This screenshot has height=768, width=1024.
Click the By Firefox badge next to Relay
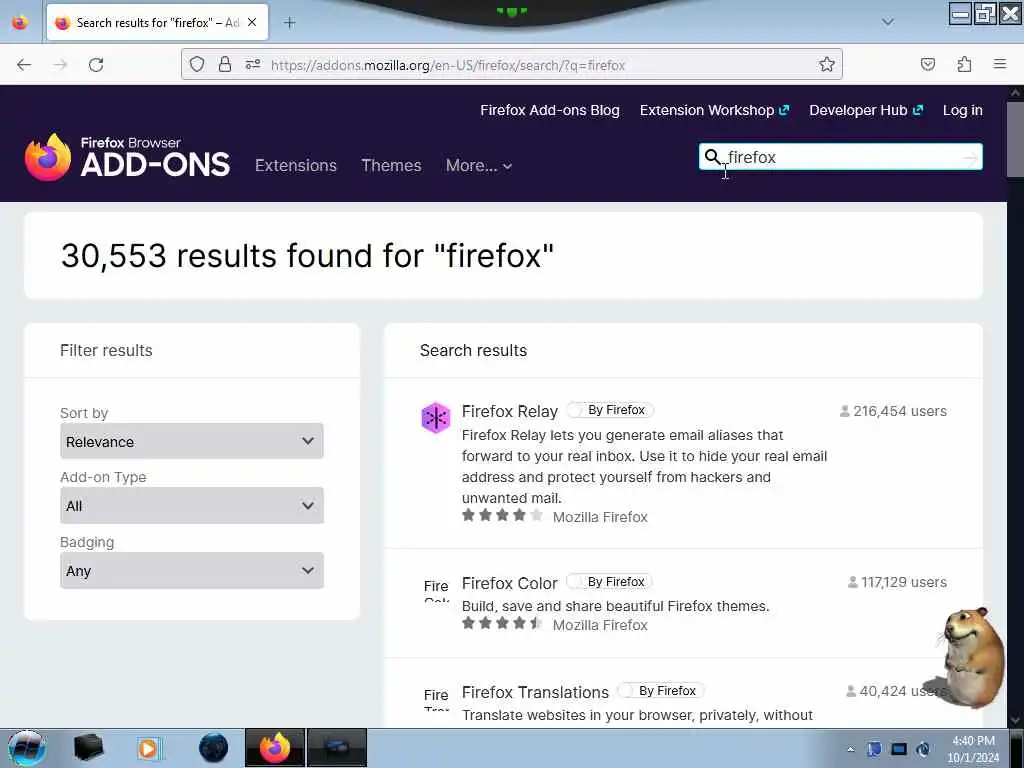click(610, 410)
